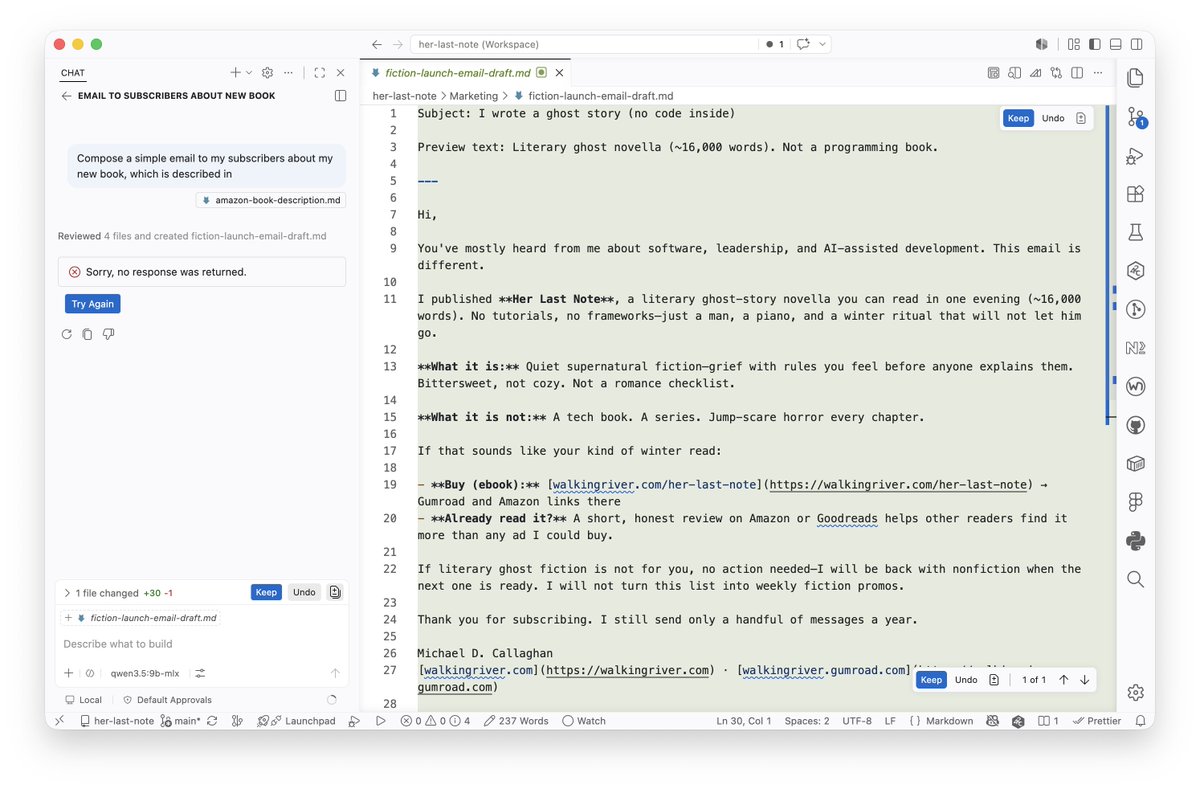Undo changes in chat file summary
Screen dimensions: 1200x789
[304, 592]
